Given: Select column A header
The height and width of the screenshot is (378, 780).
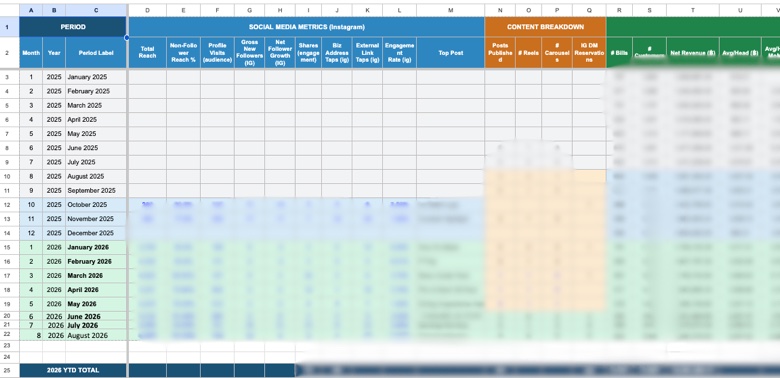Looking at the screenshot, I should (31, 10).
